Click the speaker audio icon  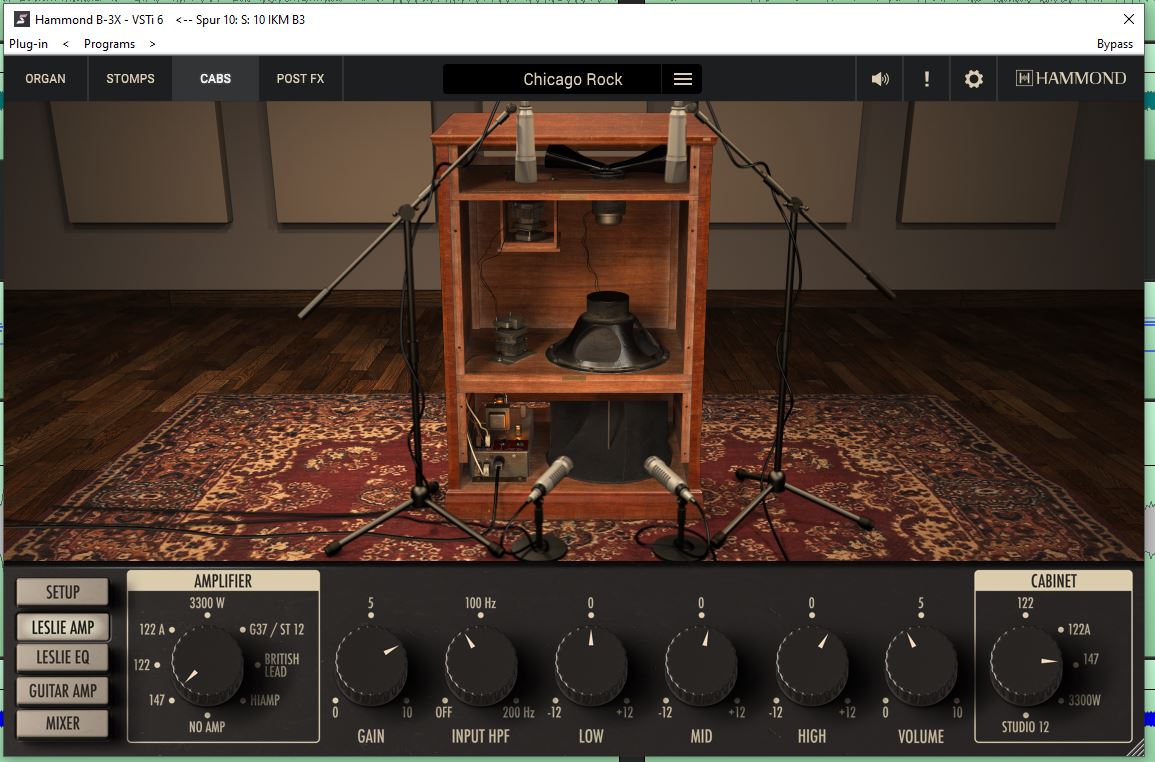point(880,79)
